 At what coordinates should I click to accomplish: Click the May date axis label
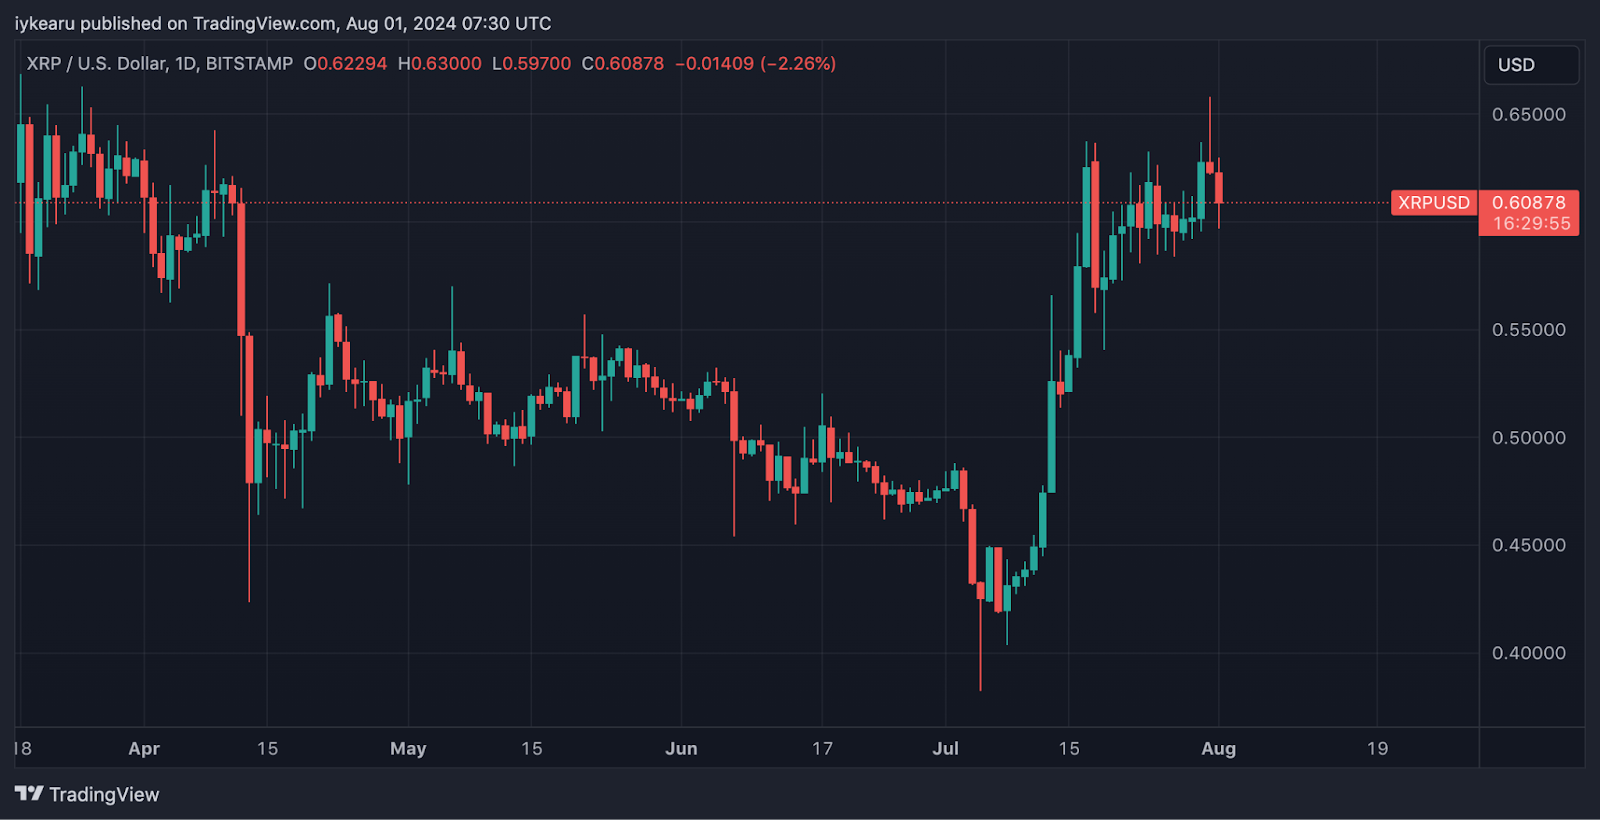408,749
